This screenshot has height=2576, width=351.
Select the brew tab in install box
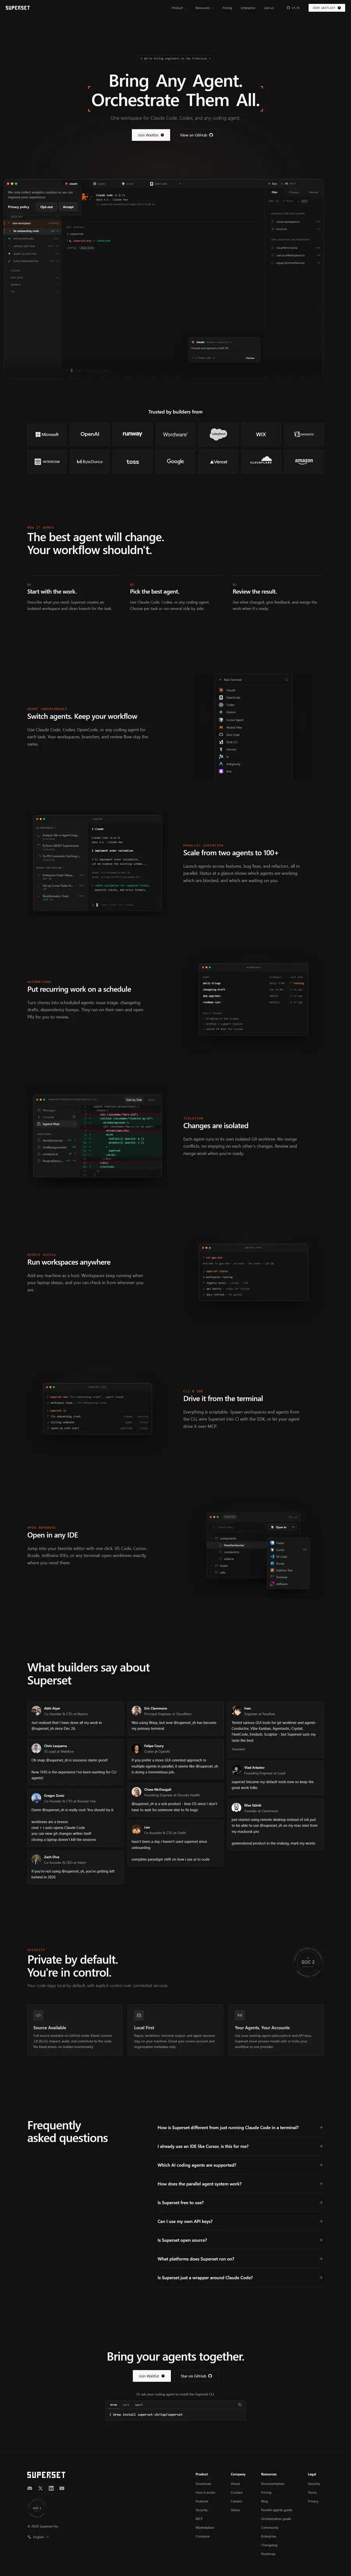(x=114, y=2404)
